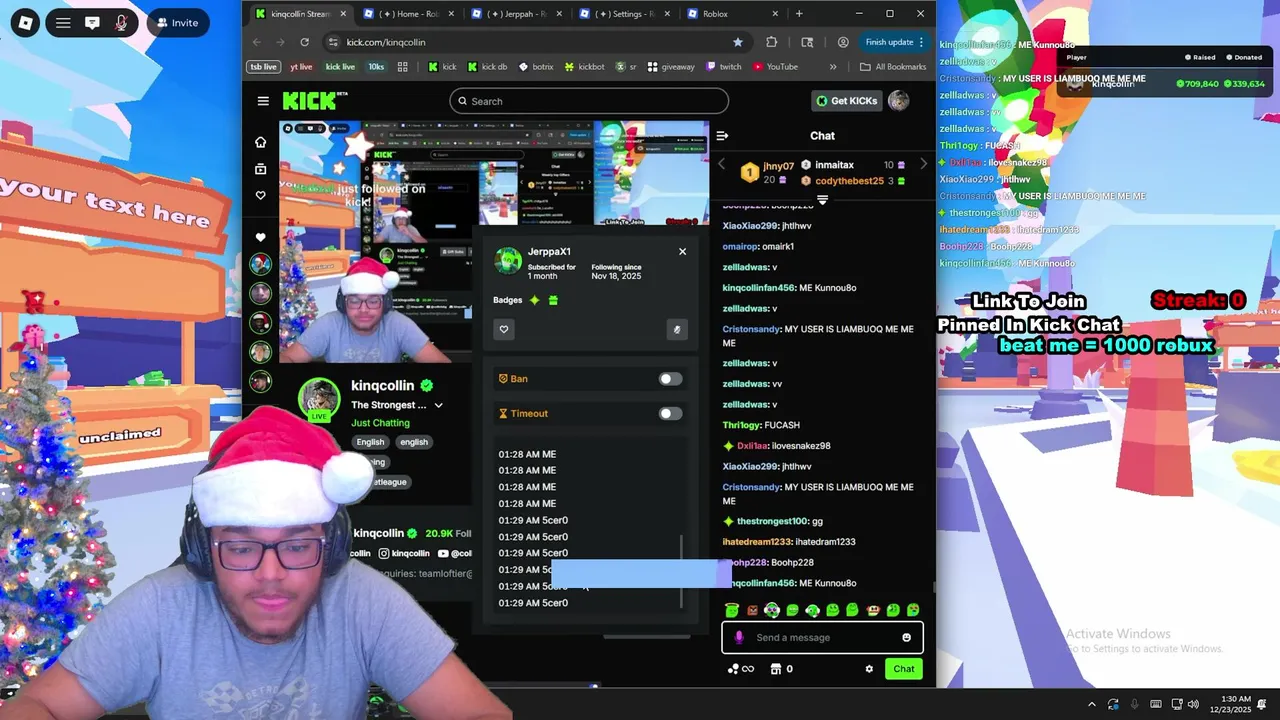Open chat settings gear icon
Screen dimensions: 1280x720
click(x=869, y=669)
